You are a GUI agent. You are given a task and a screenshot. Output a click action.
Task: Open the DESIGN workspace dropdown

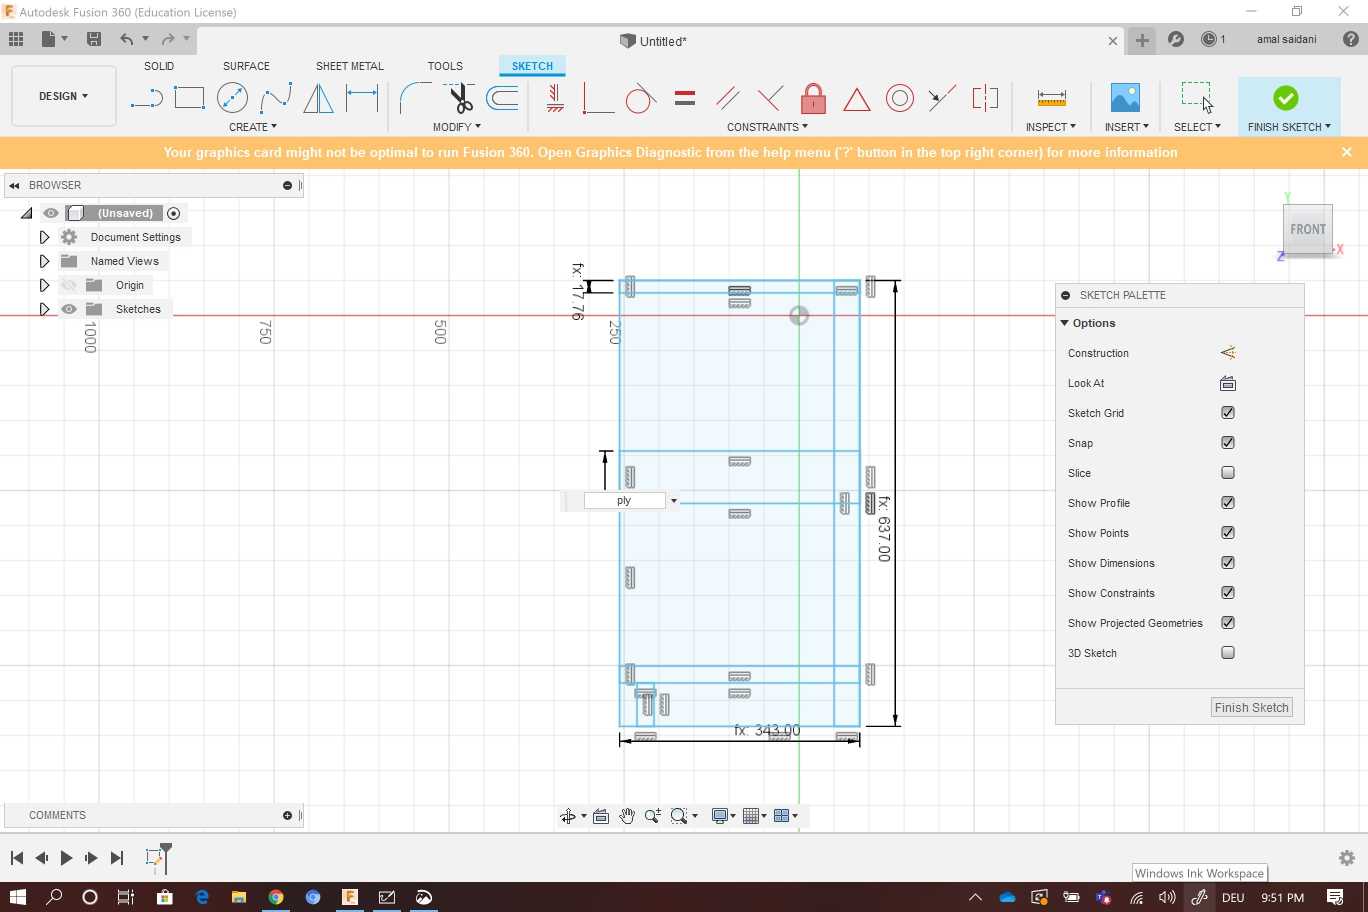coord(63,96)
